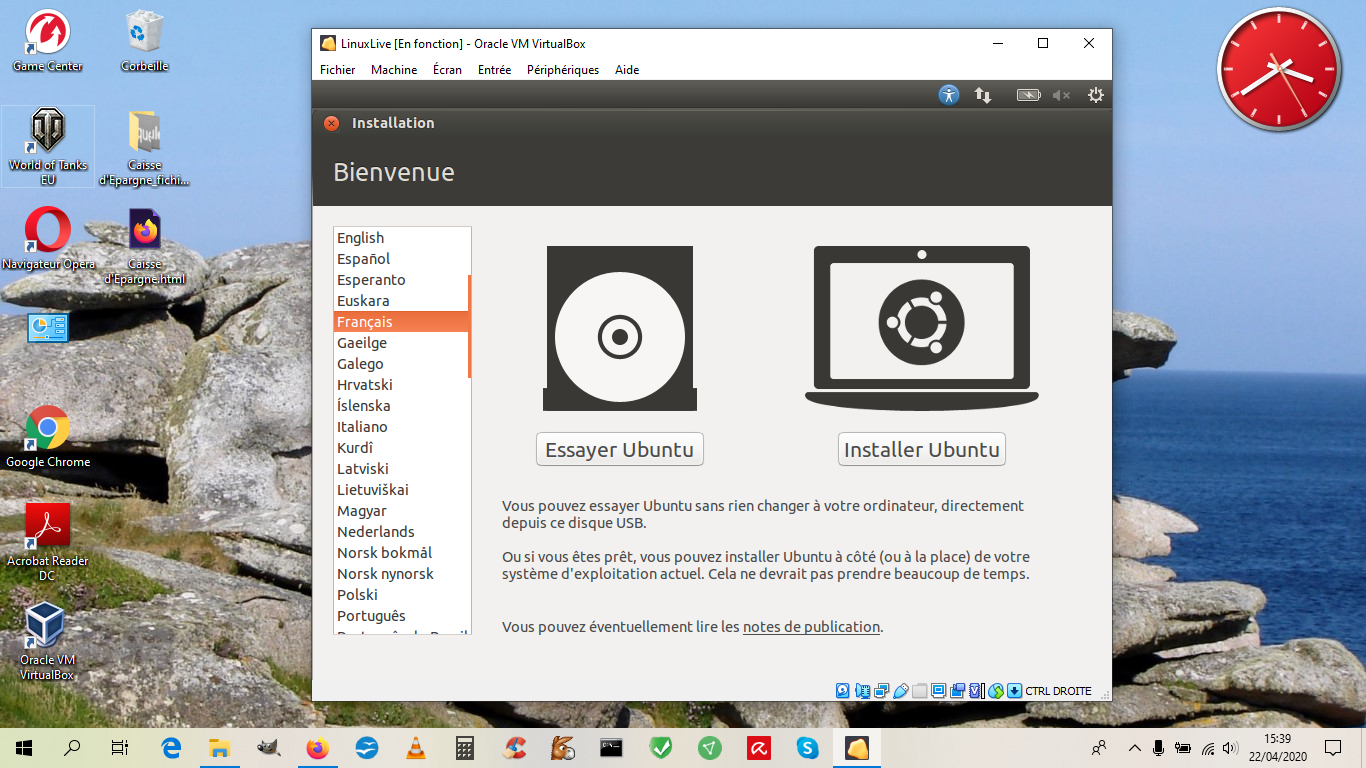Close the Installation dialog with orange button
The width and height of the screenshot is (1366, 768).
point(332,123)
